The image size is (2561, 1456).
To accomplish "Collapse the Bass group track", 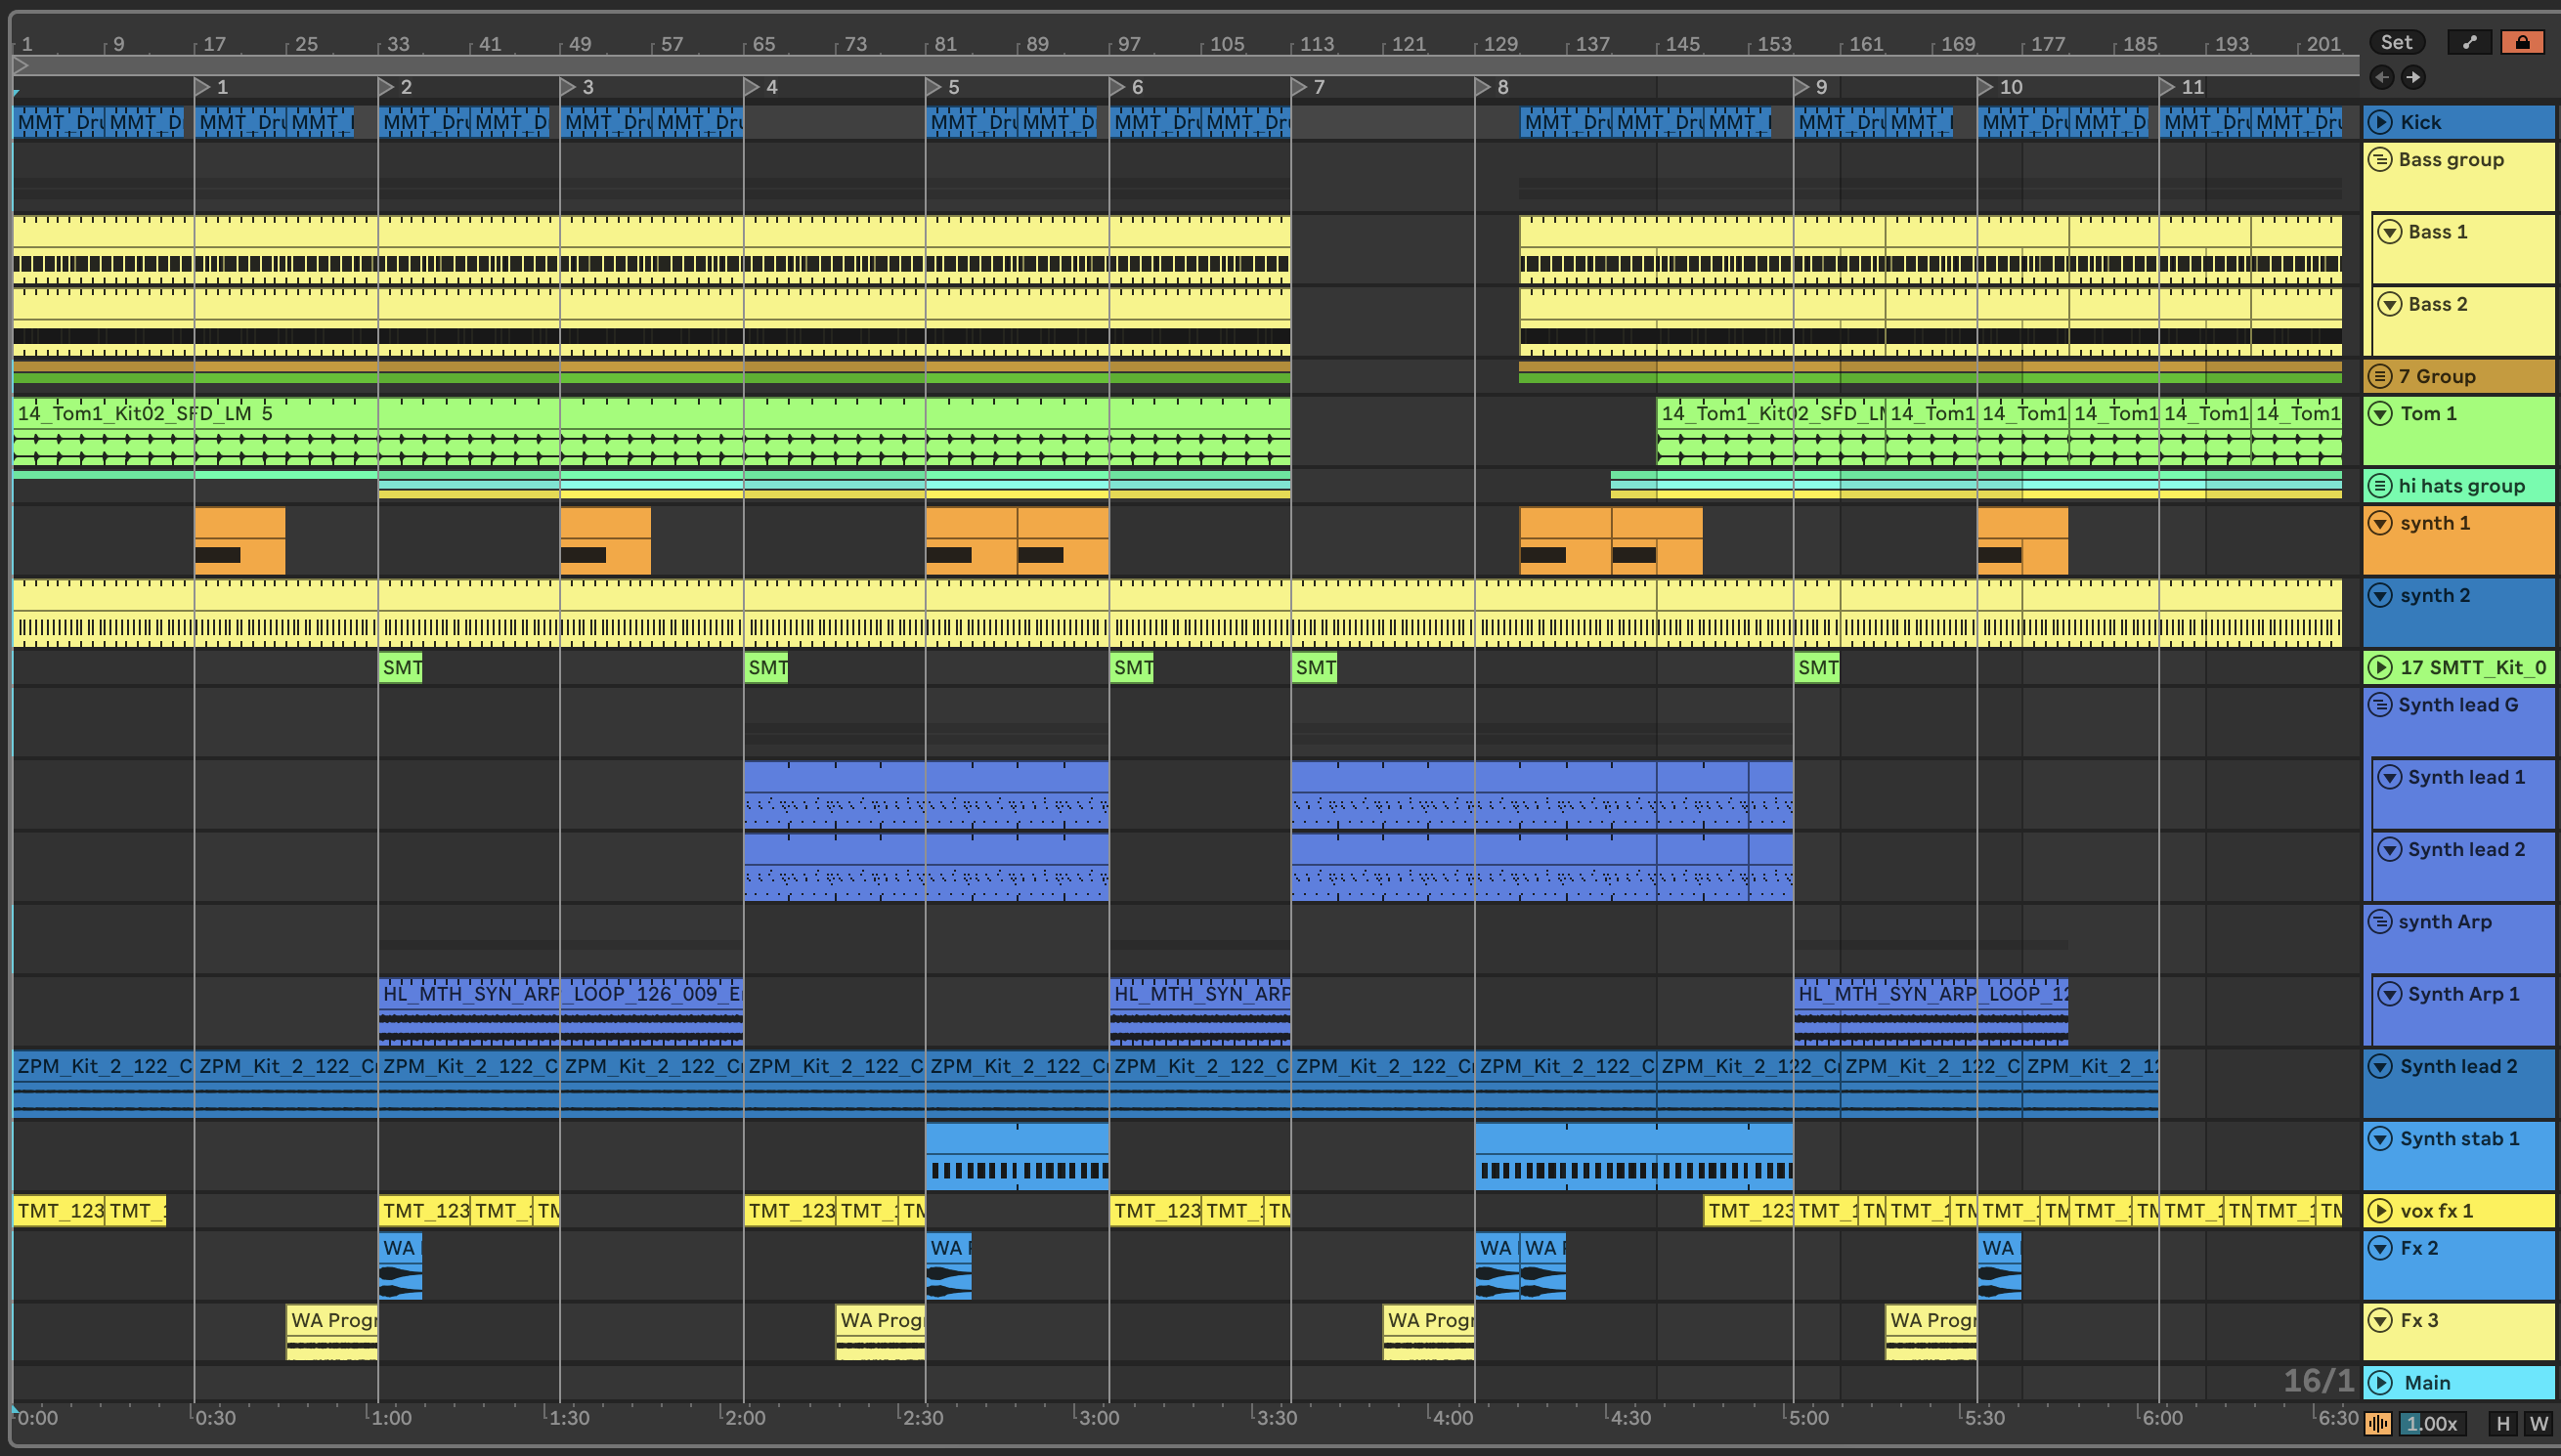I will [2380, 159].
